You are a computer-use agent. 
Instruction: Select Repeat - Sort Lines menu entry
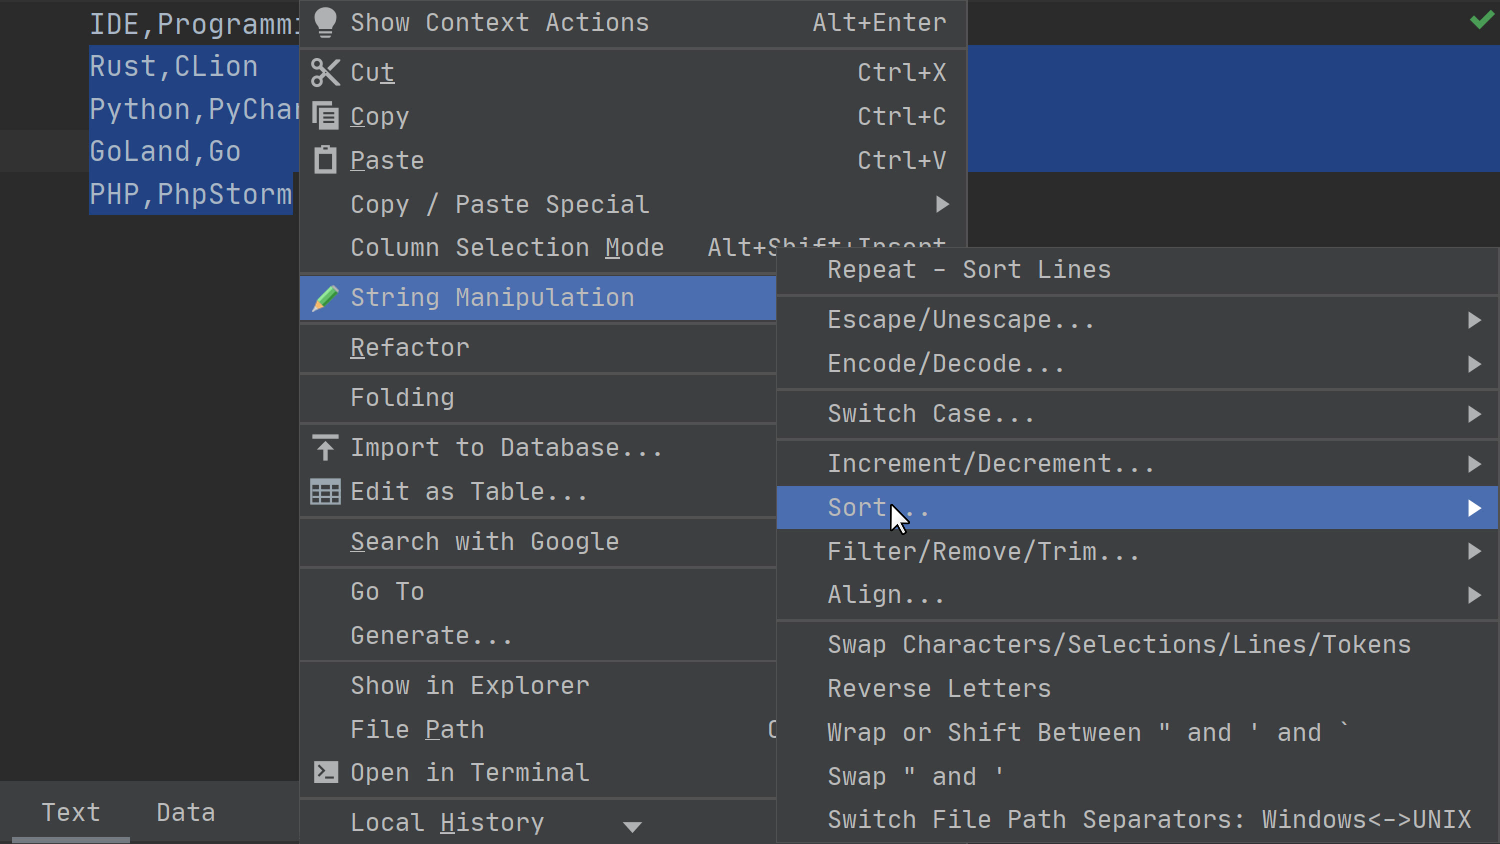pyautogui.click(x=968, y=270)
